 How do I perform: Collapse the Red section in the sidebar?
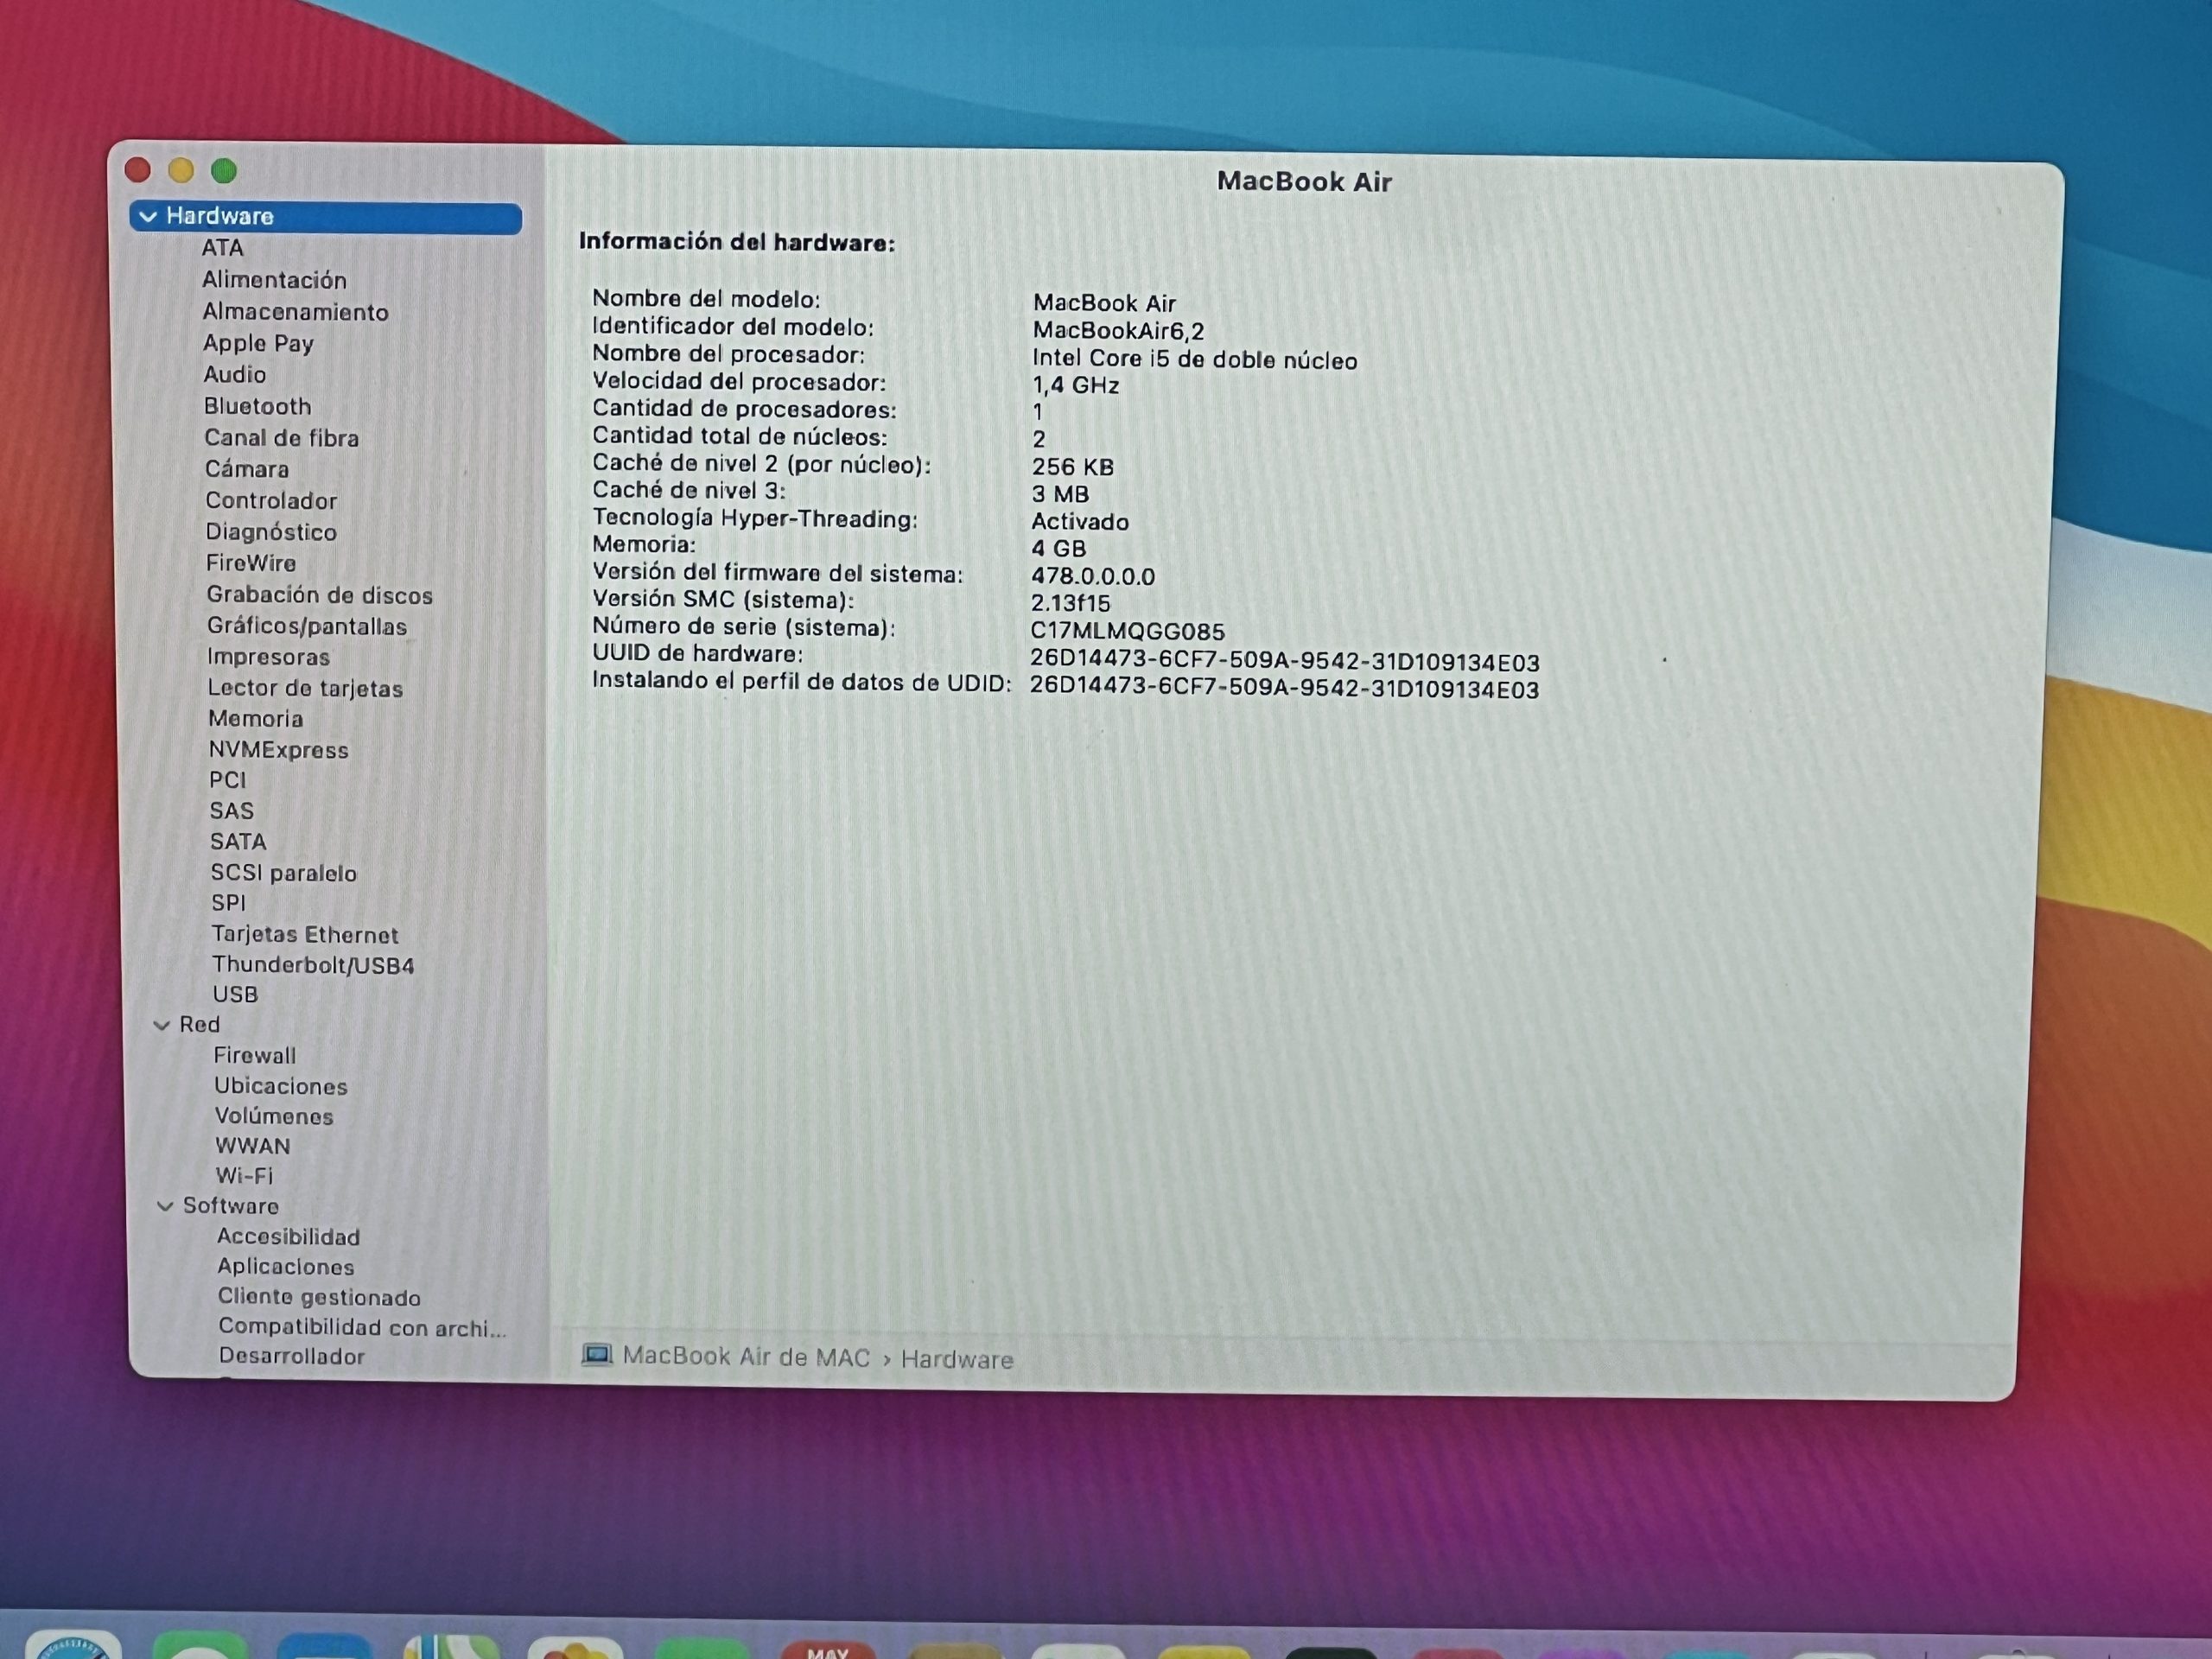click(161, 1025)
